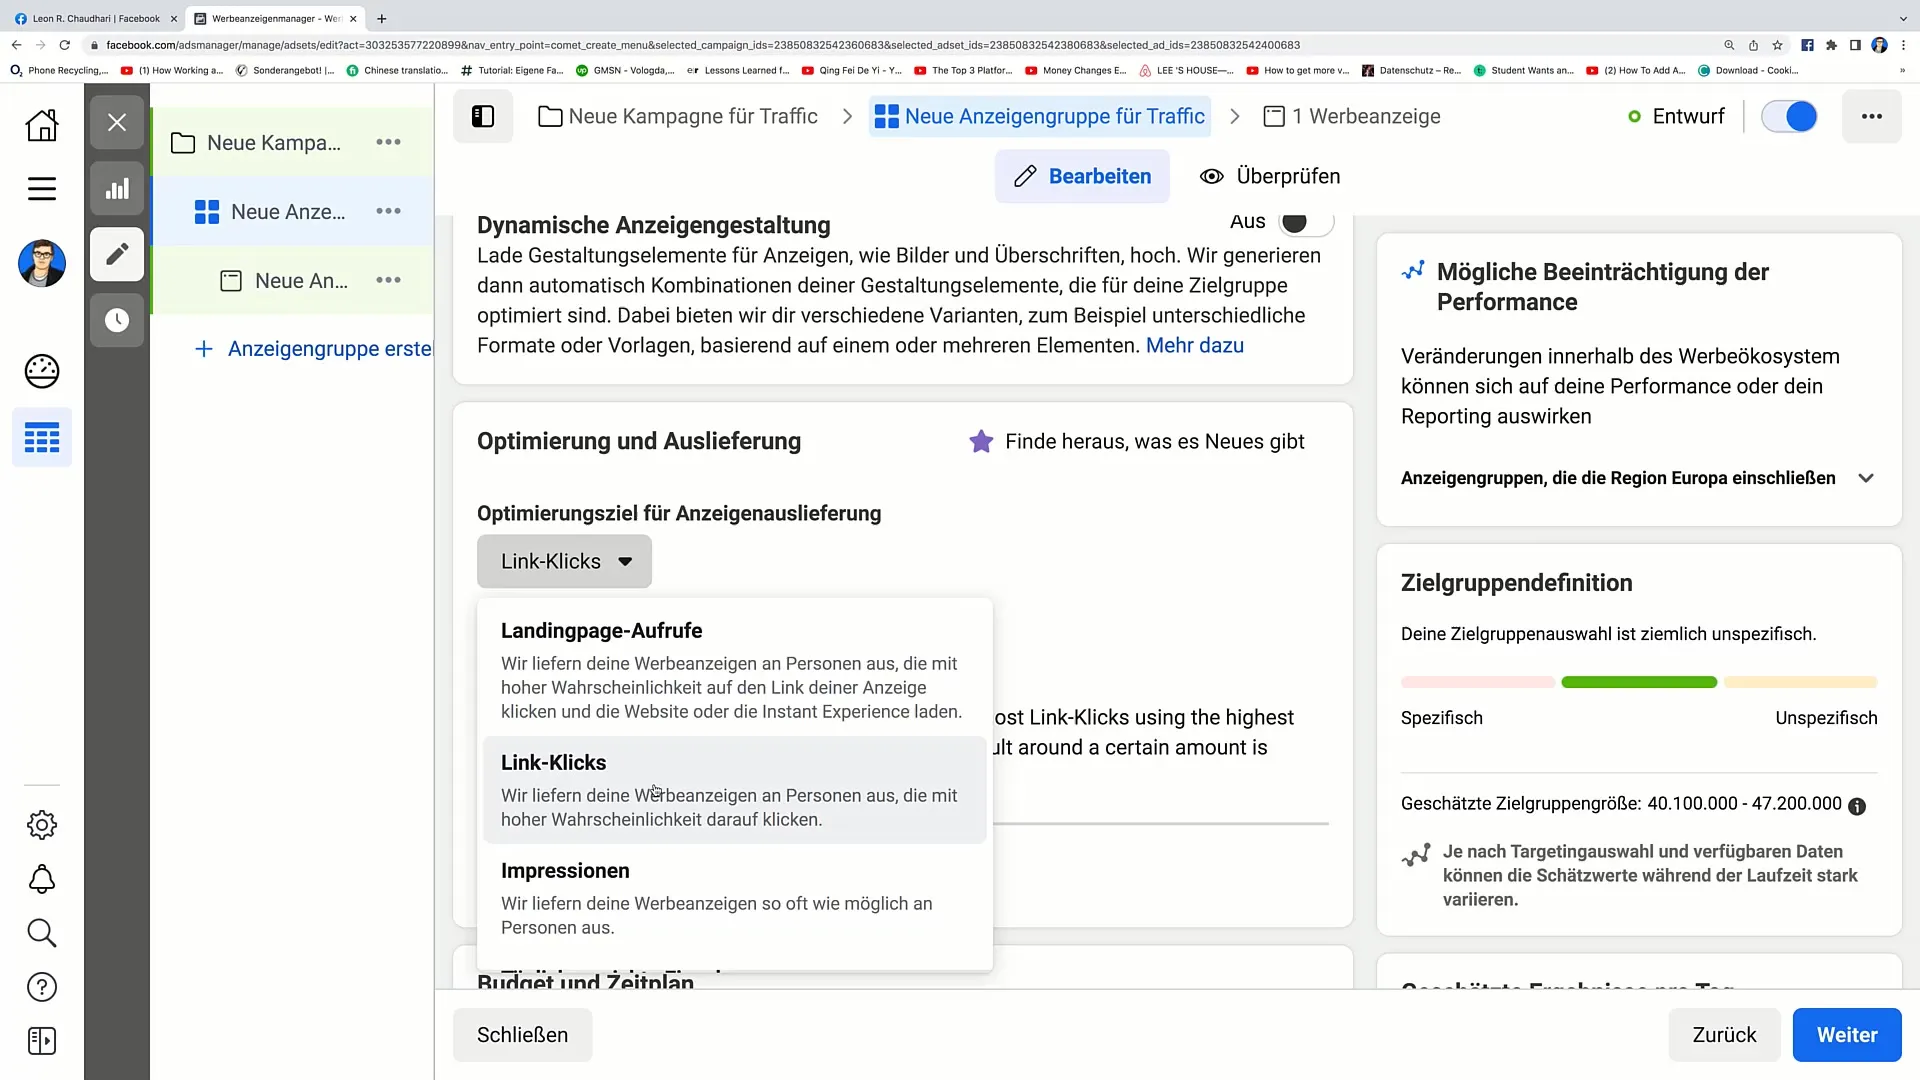Viewport: 1920px width, 1080px height.
Task: Open Neue Anzeigengruppe für Traffic breadcrumb
Action: [1040, 116]
